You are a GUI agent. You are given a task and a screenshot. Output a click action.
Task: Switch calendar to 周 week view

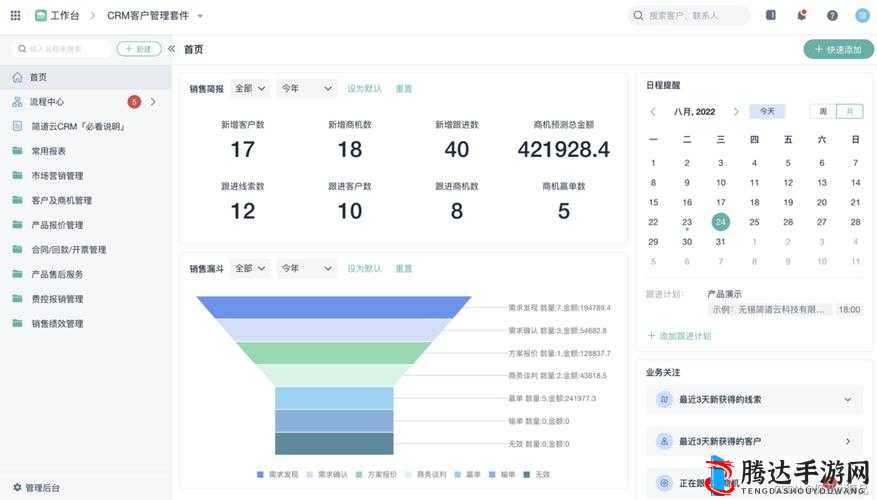pos(823,111)
